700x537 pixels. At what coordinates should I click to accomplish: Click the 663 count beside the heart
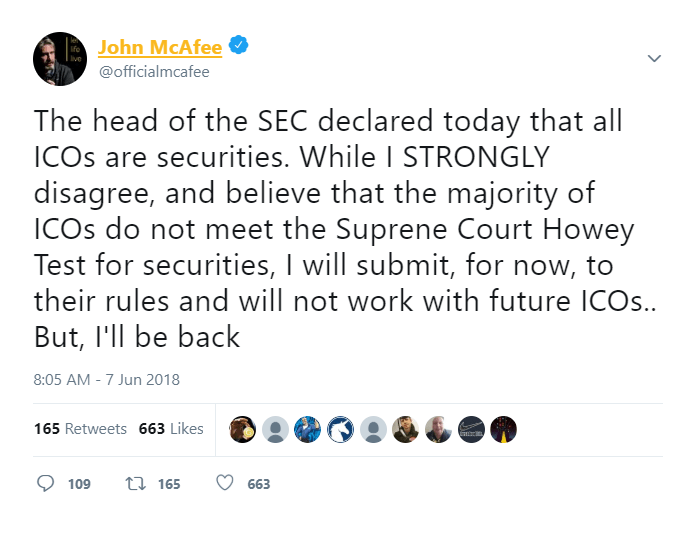pyautogui.click(x=259, y=484)
